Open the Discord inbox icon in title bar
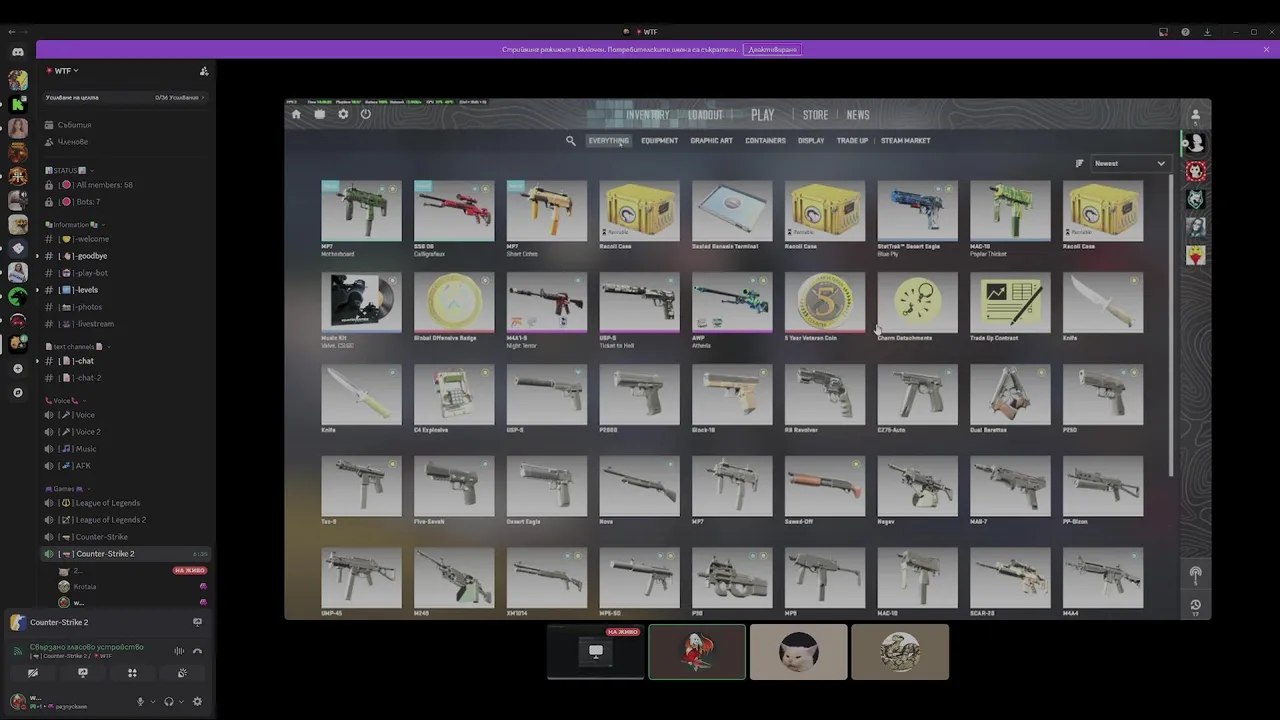Image resolution: width=1280 pixels, height=720 pixels. tap(1163, 32)
